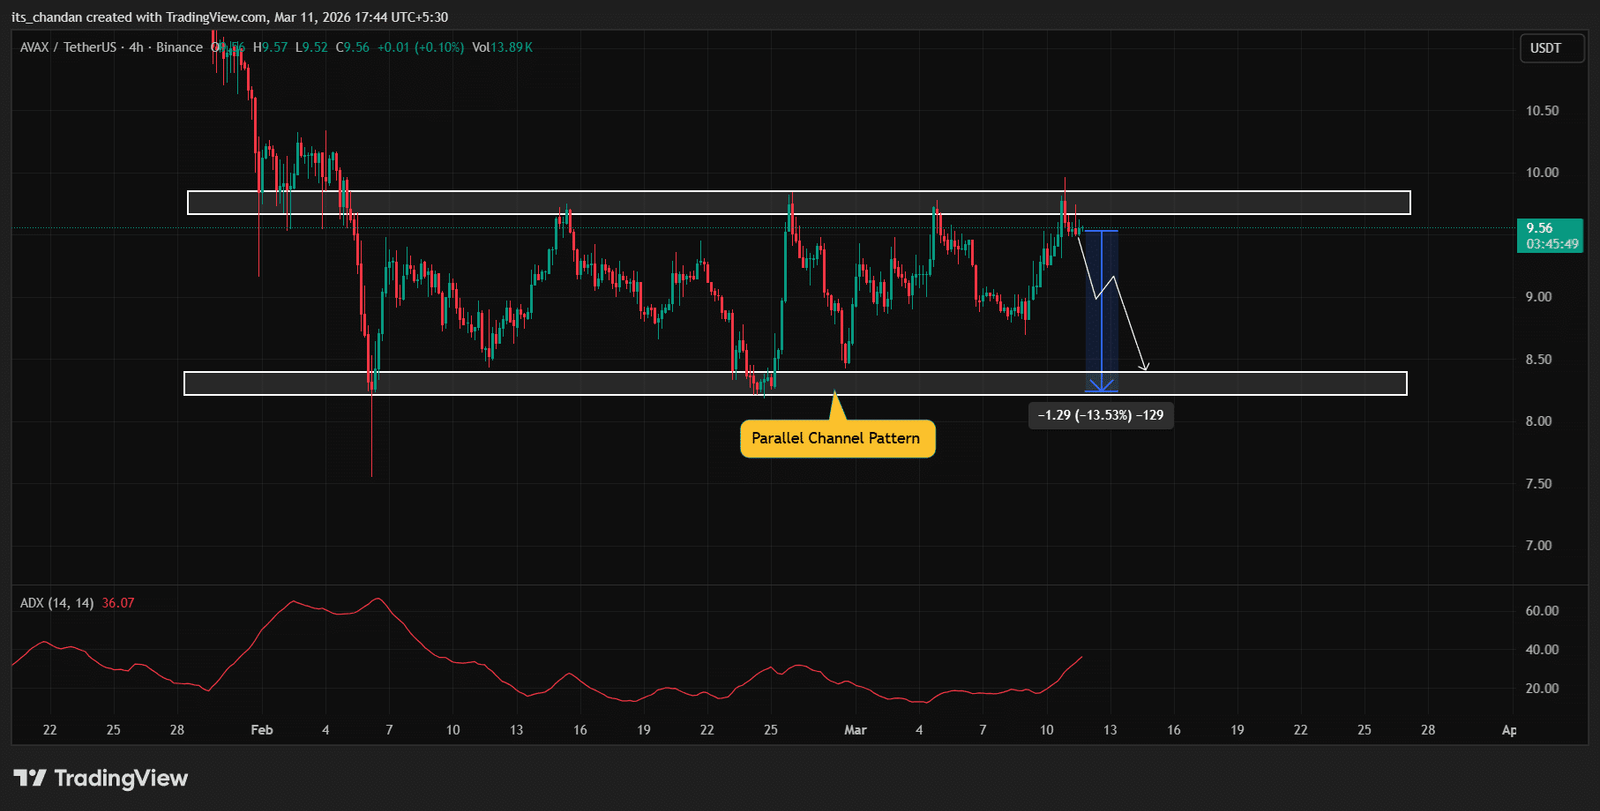
Task: Click the blue downward measurement arrow tip
Action: (1101, 389)
